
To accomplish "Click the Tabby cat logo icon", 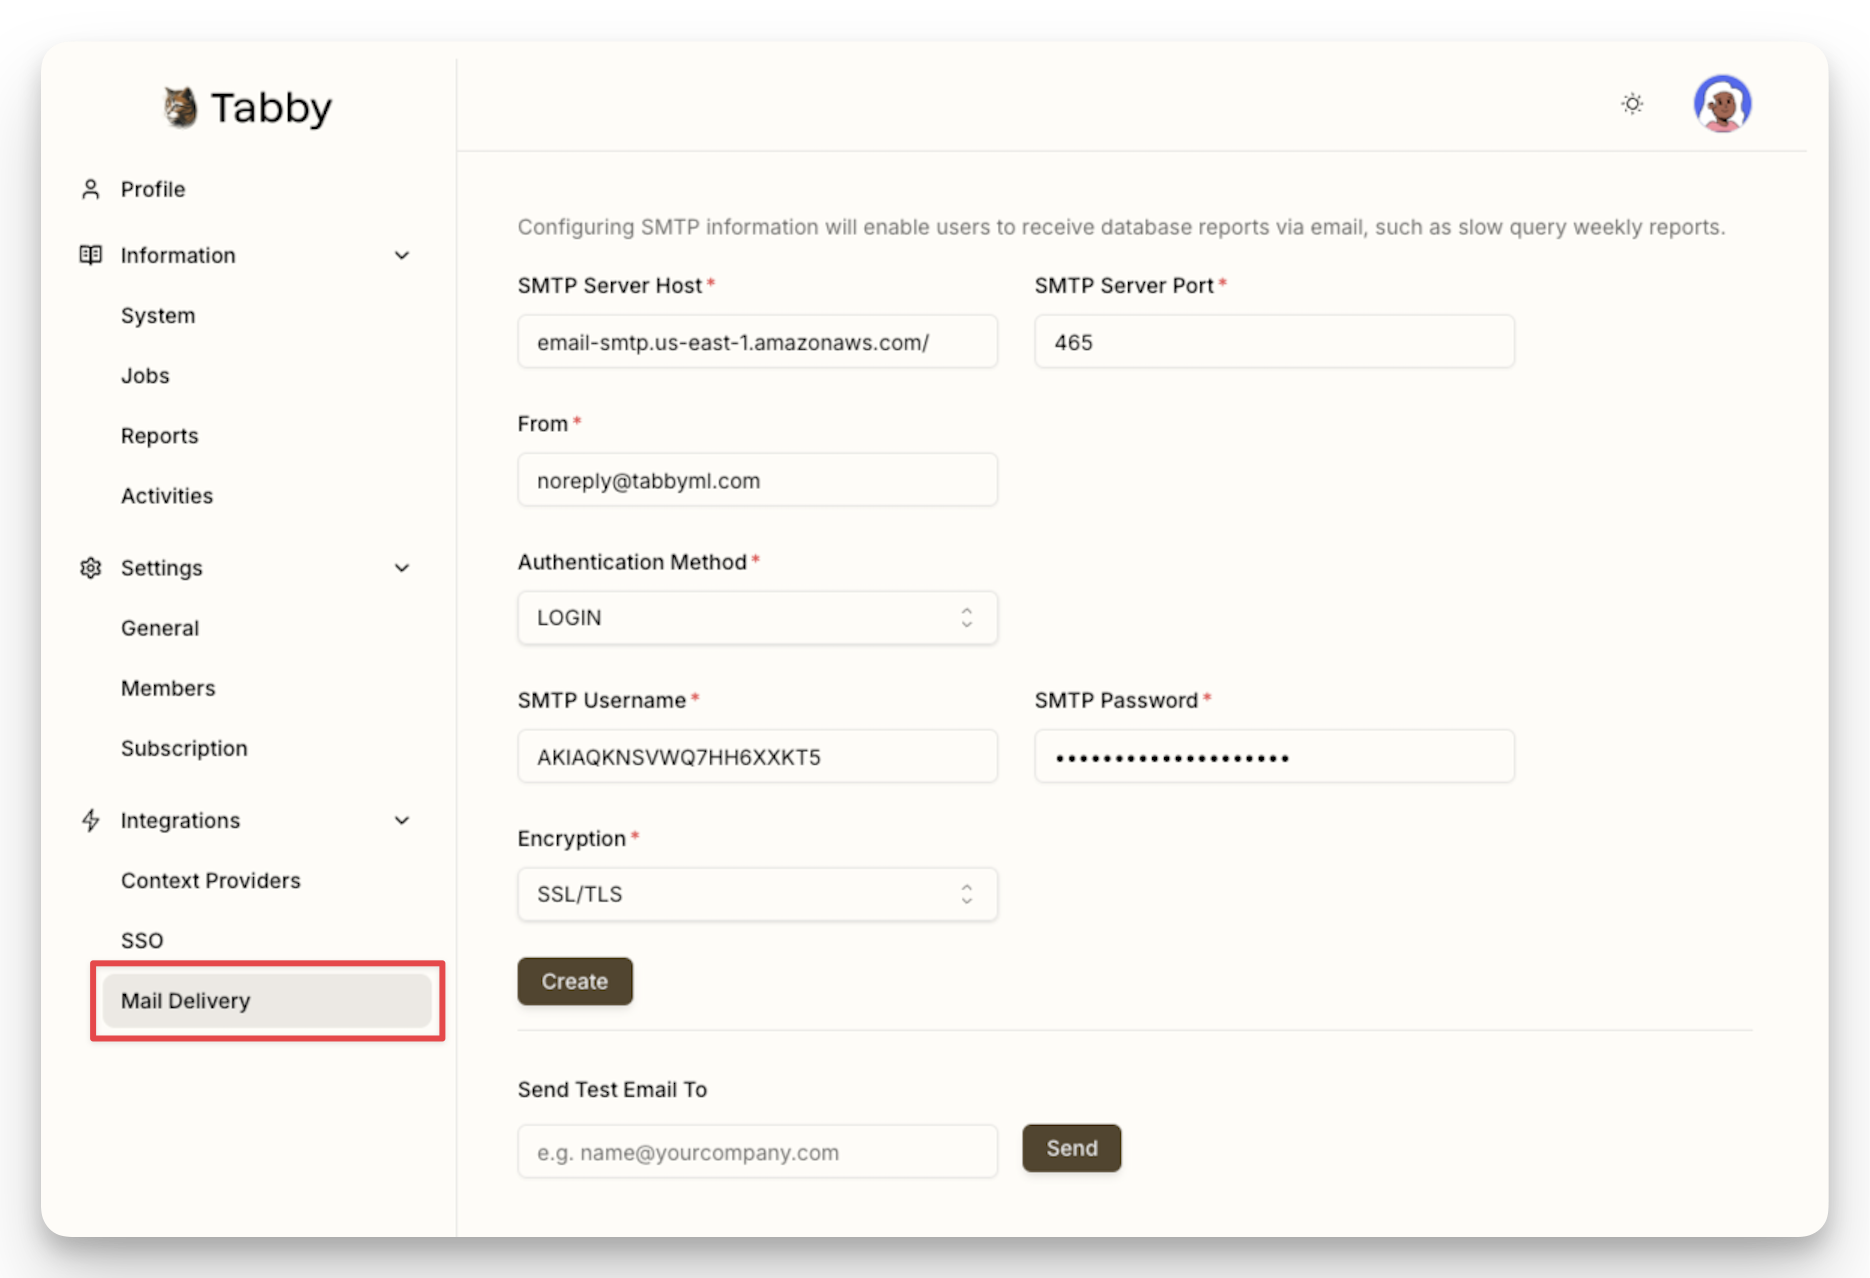I will pos(180,107).
